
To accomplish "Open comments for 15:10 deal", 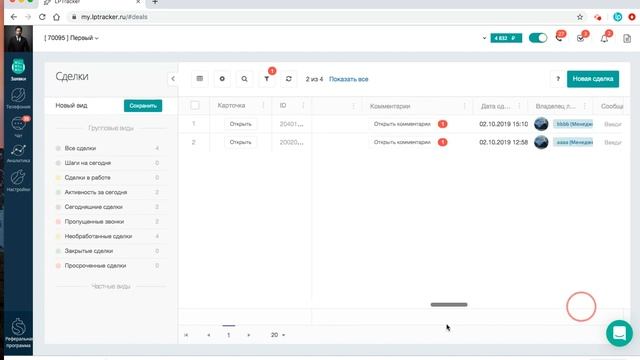I will coord(402,124).
